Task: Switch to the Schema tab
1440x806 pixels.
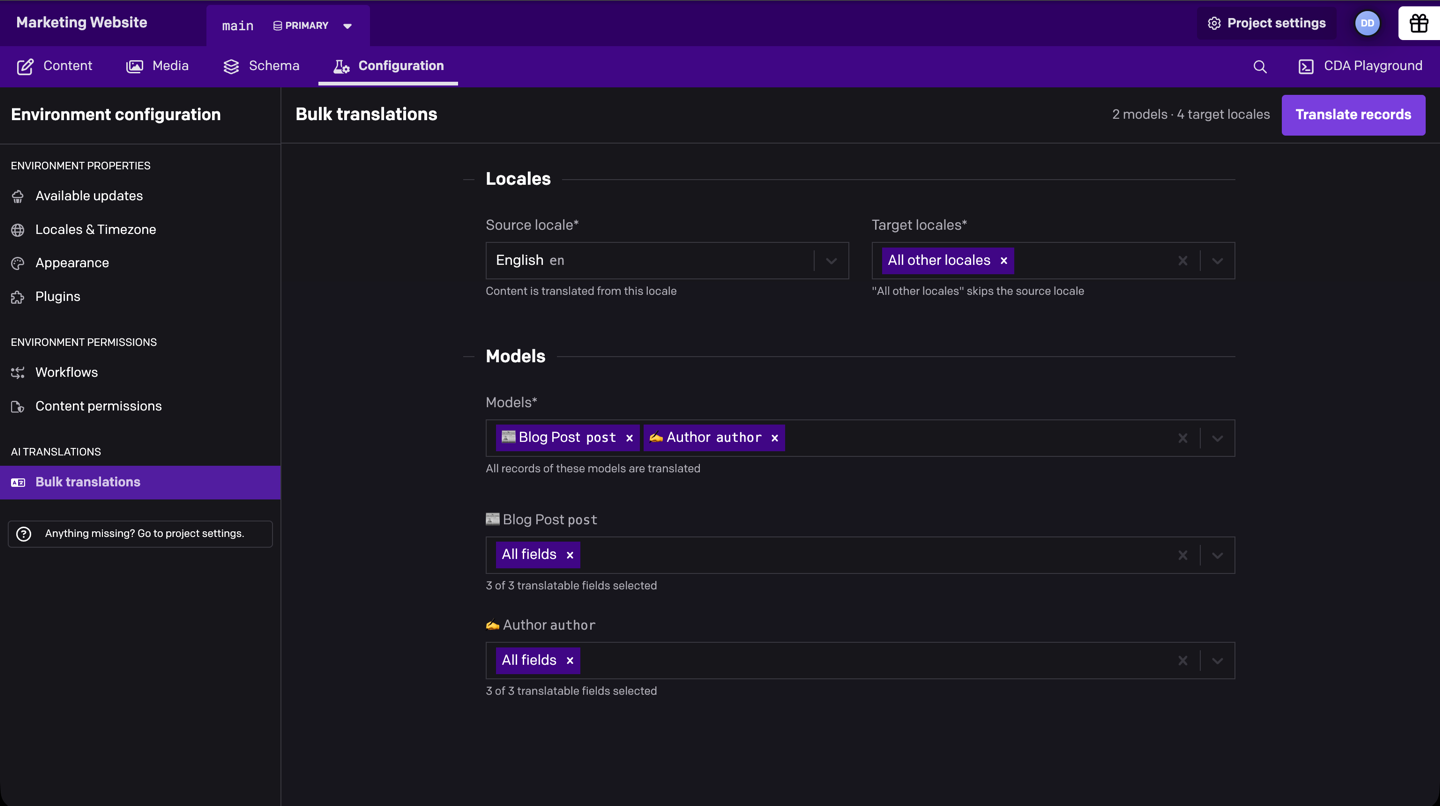Action: click(x=261, y=66)
